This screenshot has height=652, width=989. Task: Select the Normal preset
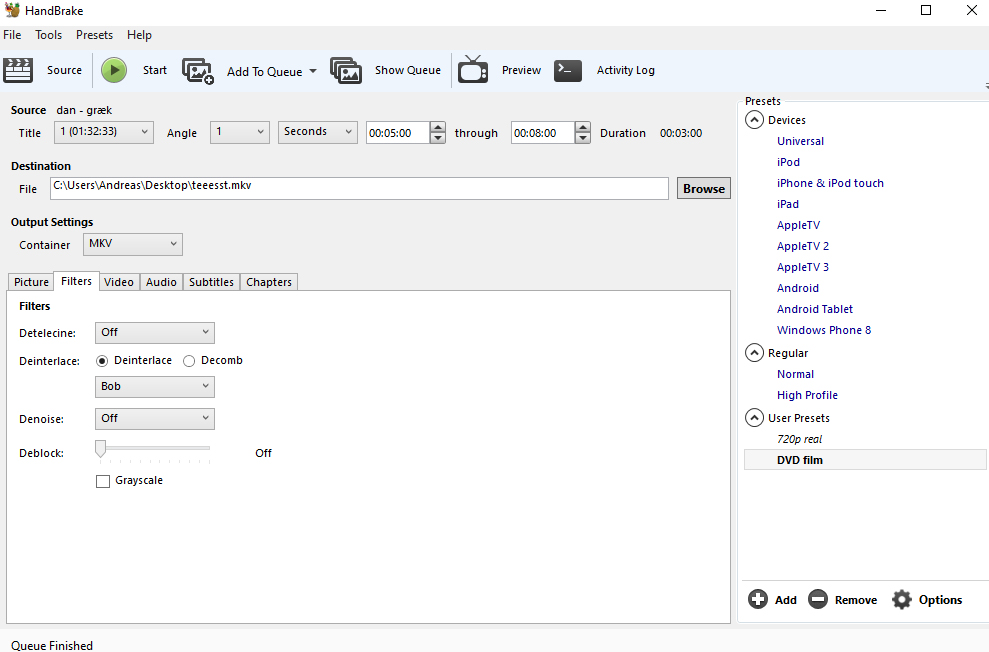(x=795, y=375)
